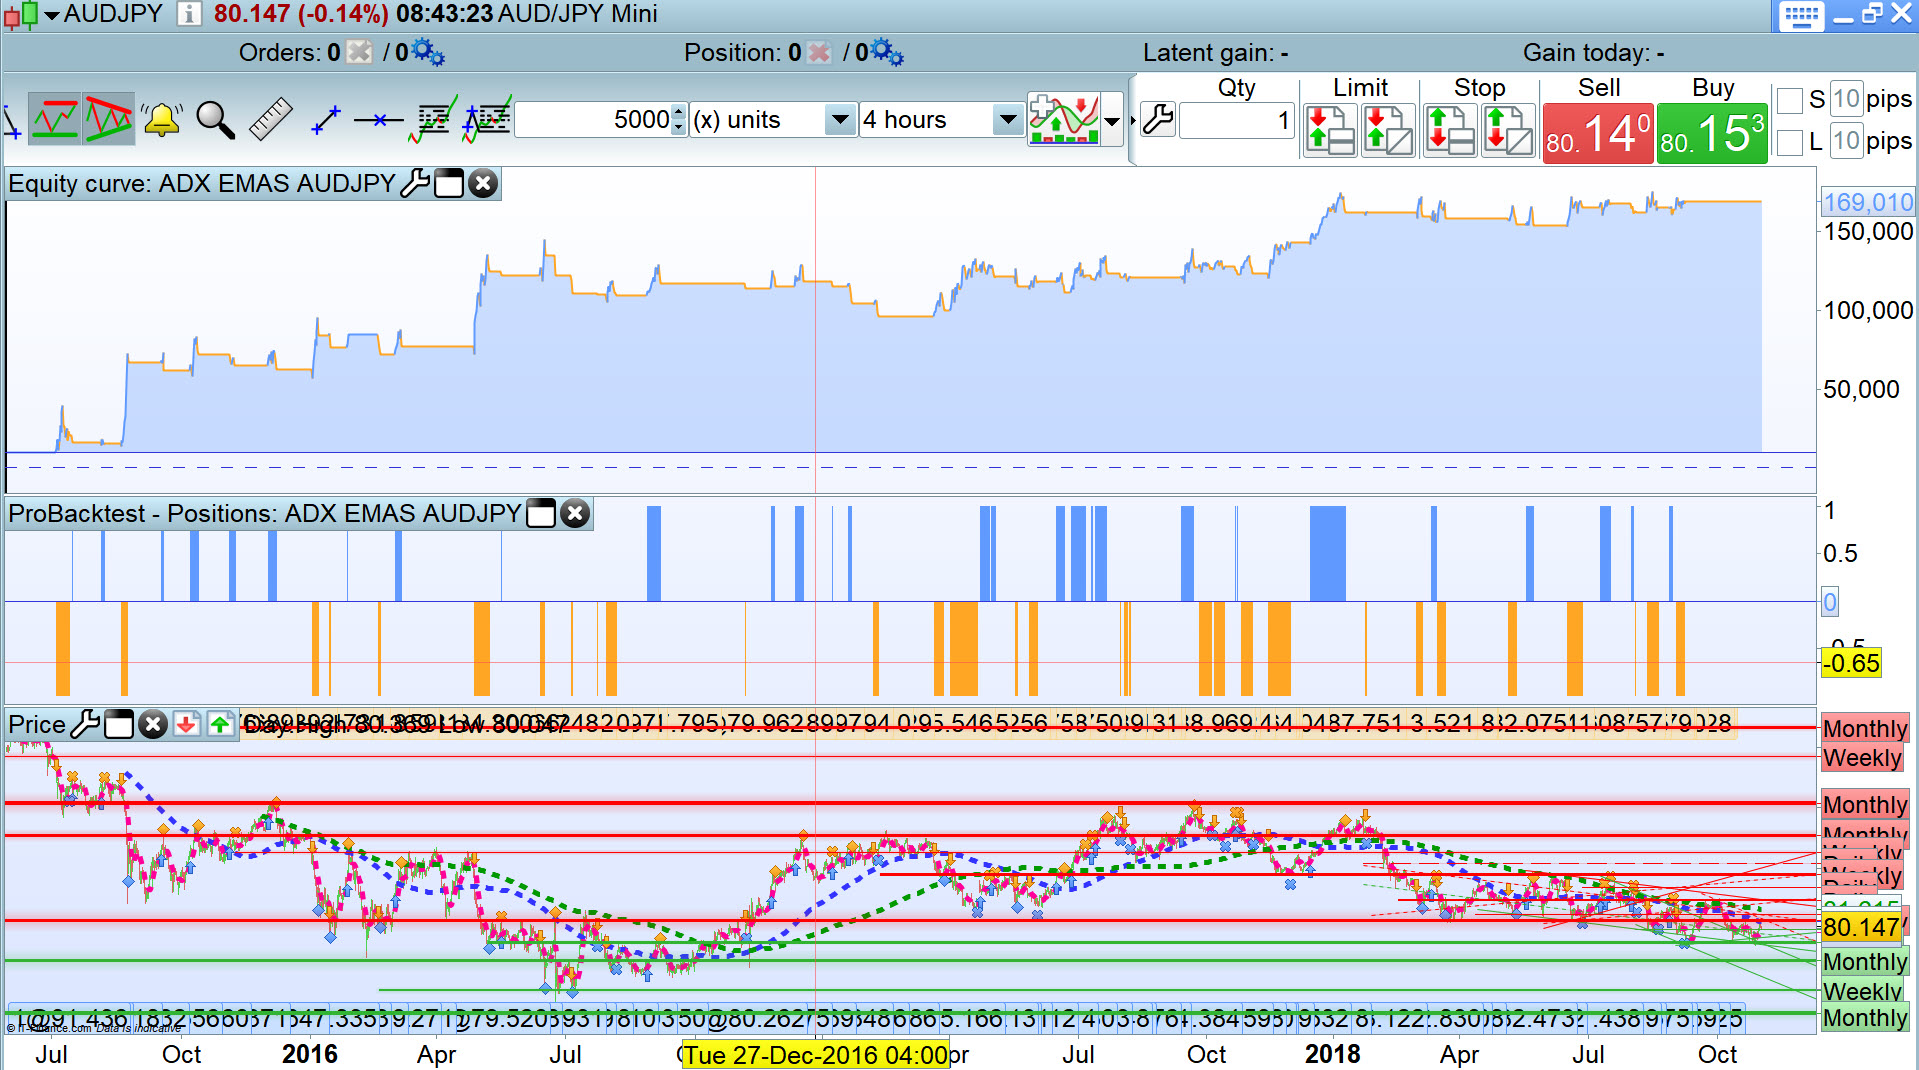1919x1070 pixels.
Task: Open Price panel wrench settings
Action: tap(85, 724)
